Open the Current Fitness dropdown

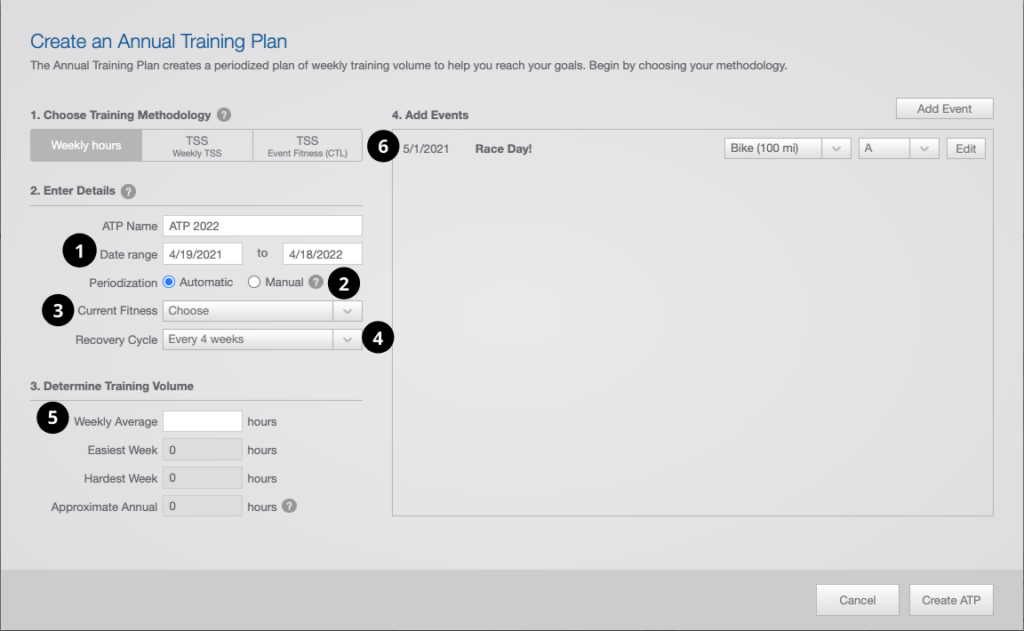[x=262, y=311]
